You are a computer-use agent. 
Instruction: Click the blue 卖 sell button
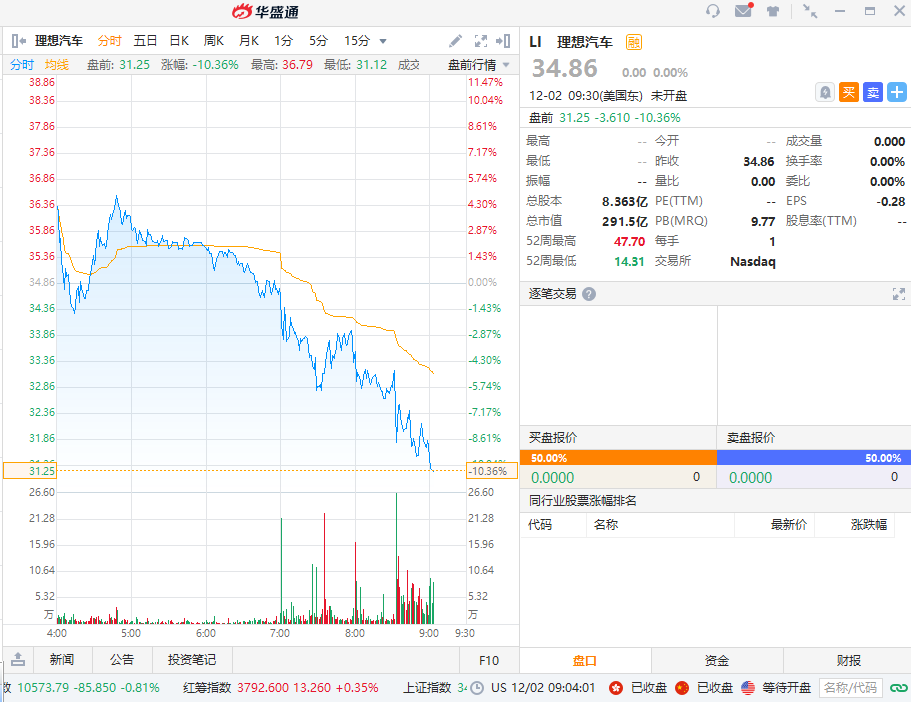click(x=873, y=92)
